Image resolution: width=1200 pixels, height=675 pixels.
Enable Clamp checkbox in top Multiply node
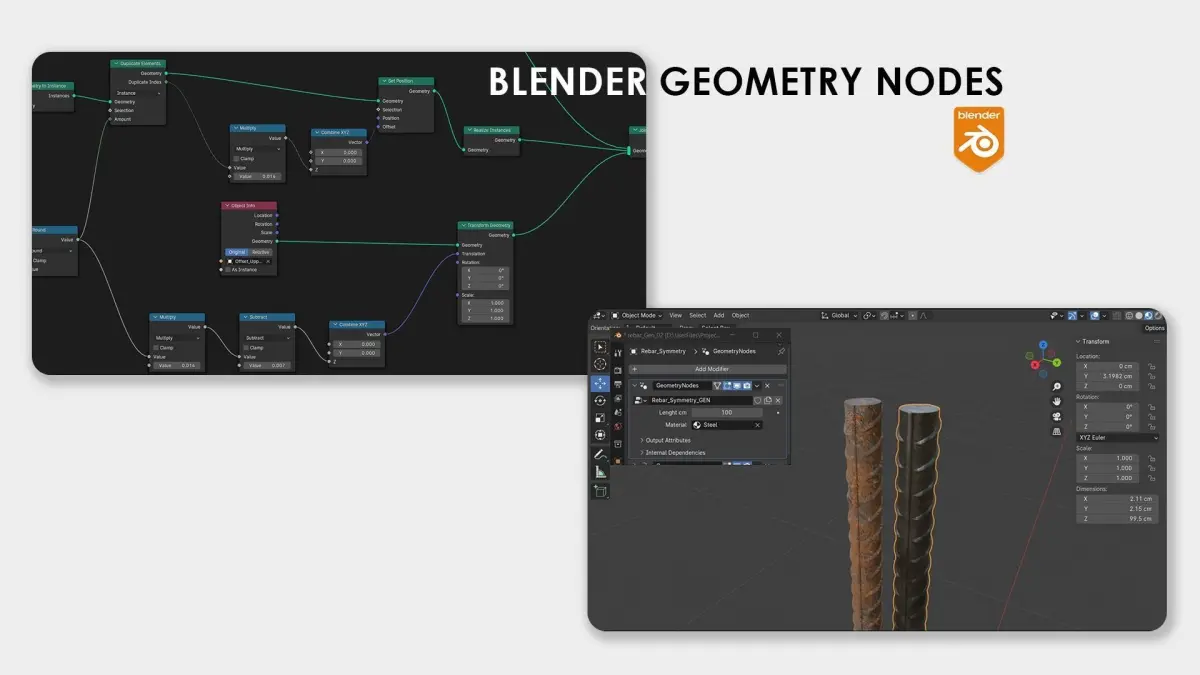(x=236, y=158)
